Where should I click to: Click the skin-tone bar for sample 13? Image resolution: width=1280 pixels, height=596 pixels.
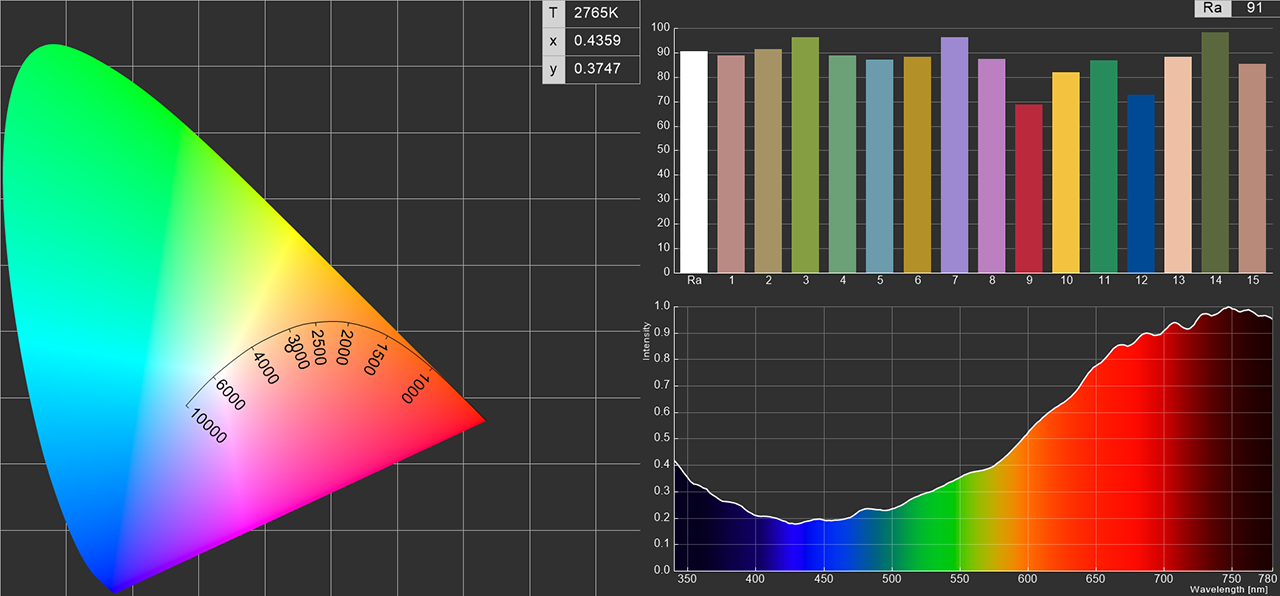(1178, 164)
